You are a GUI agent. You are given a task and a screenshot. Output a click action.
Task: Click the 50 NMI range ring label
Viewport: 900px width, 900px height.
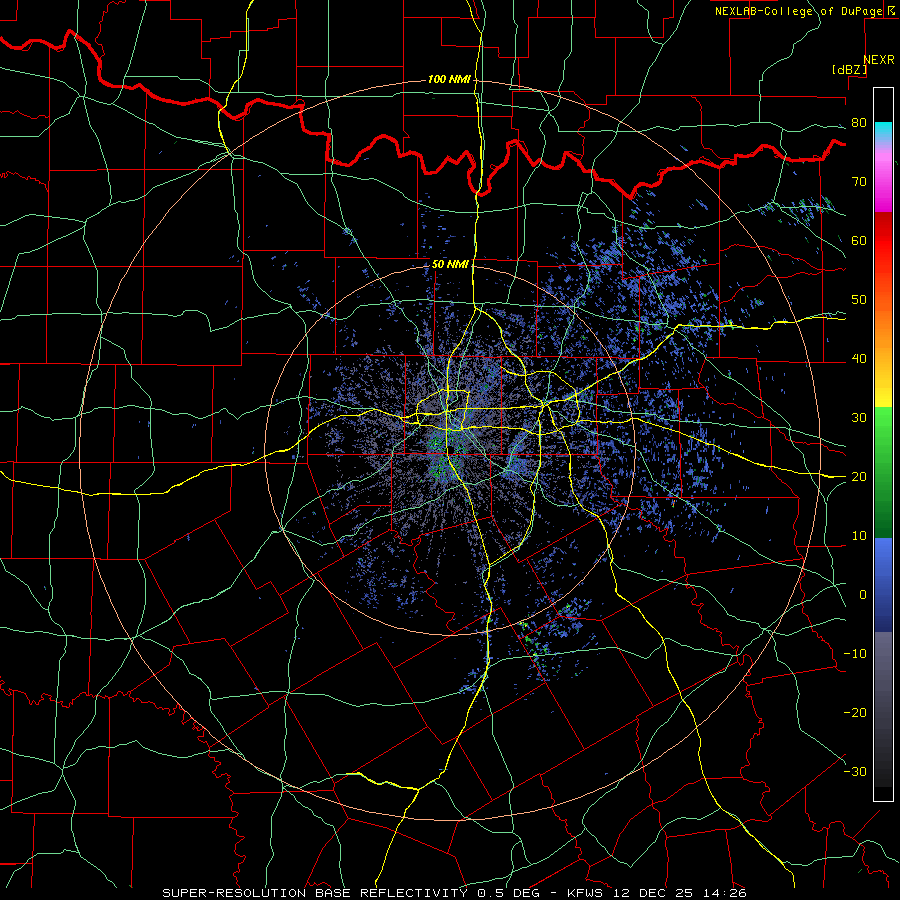tap(451, 265)
